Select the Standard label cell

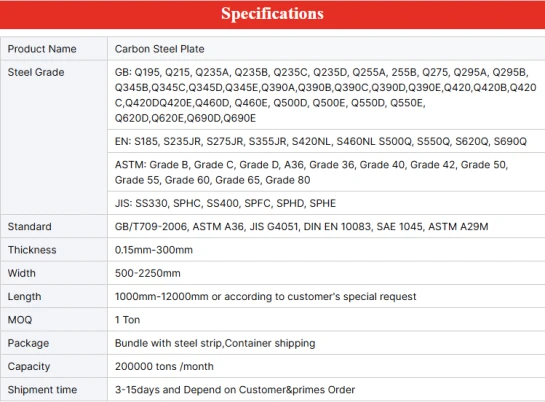tap(54, 227)
